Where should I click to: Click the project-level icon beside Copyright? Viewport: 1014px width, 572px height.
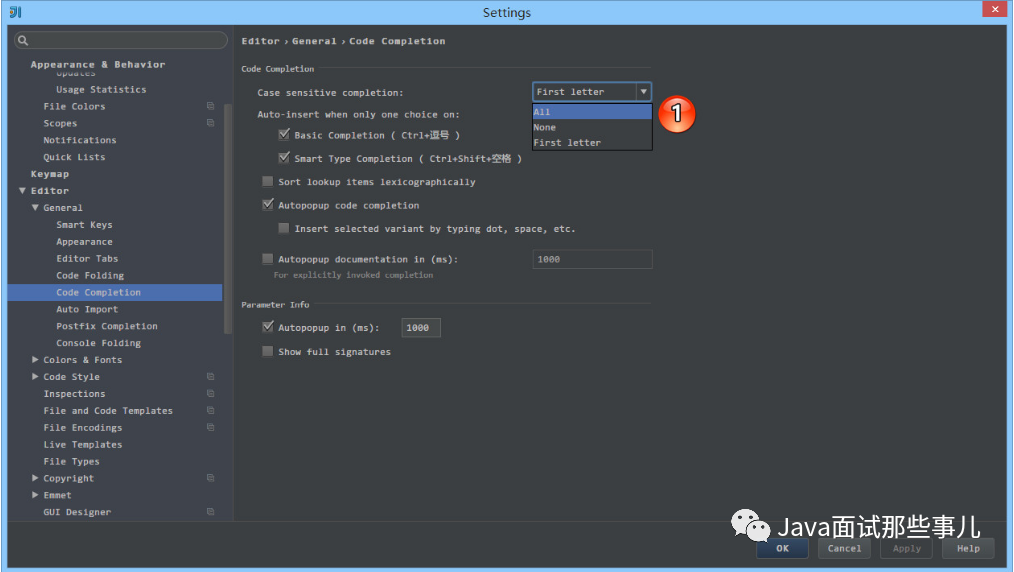[x=210, y=478]
